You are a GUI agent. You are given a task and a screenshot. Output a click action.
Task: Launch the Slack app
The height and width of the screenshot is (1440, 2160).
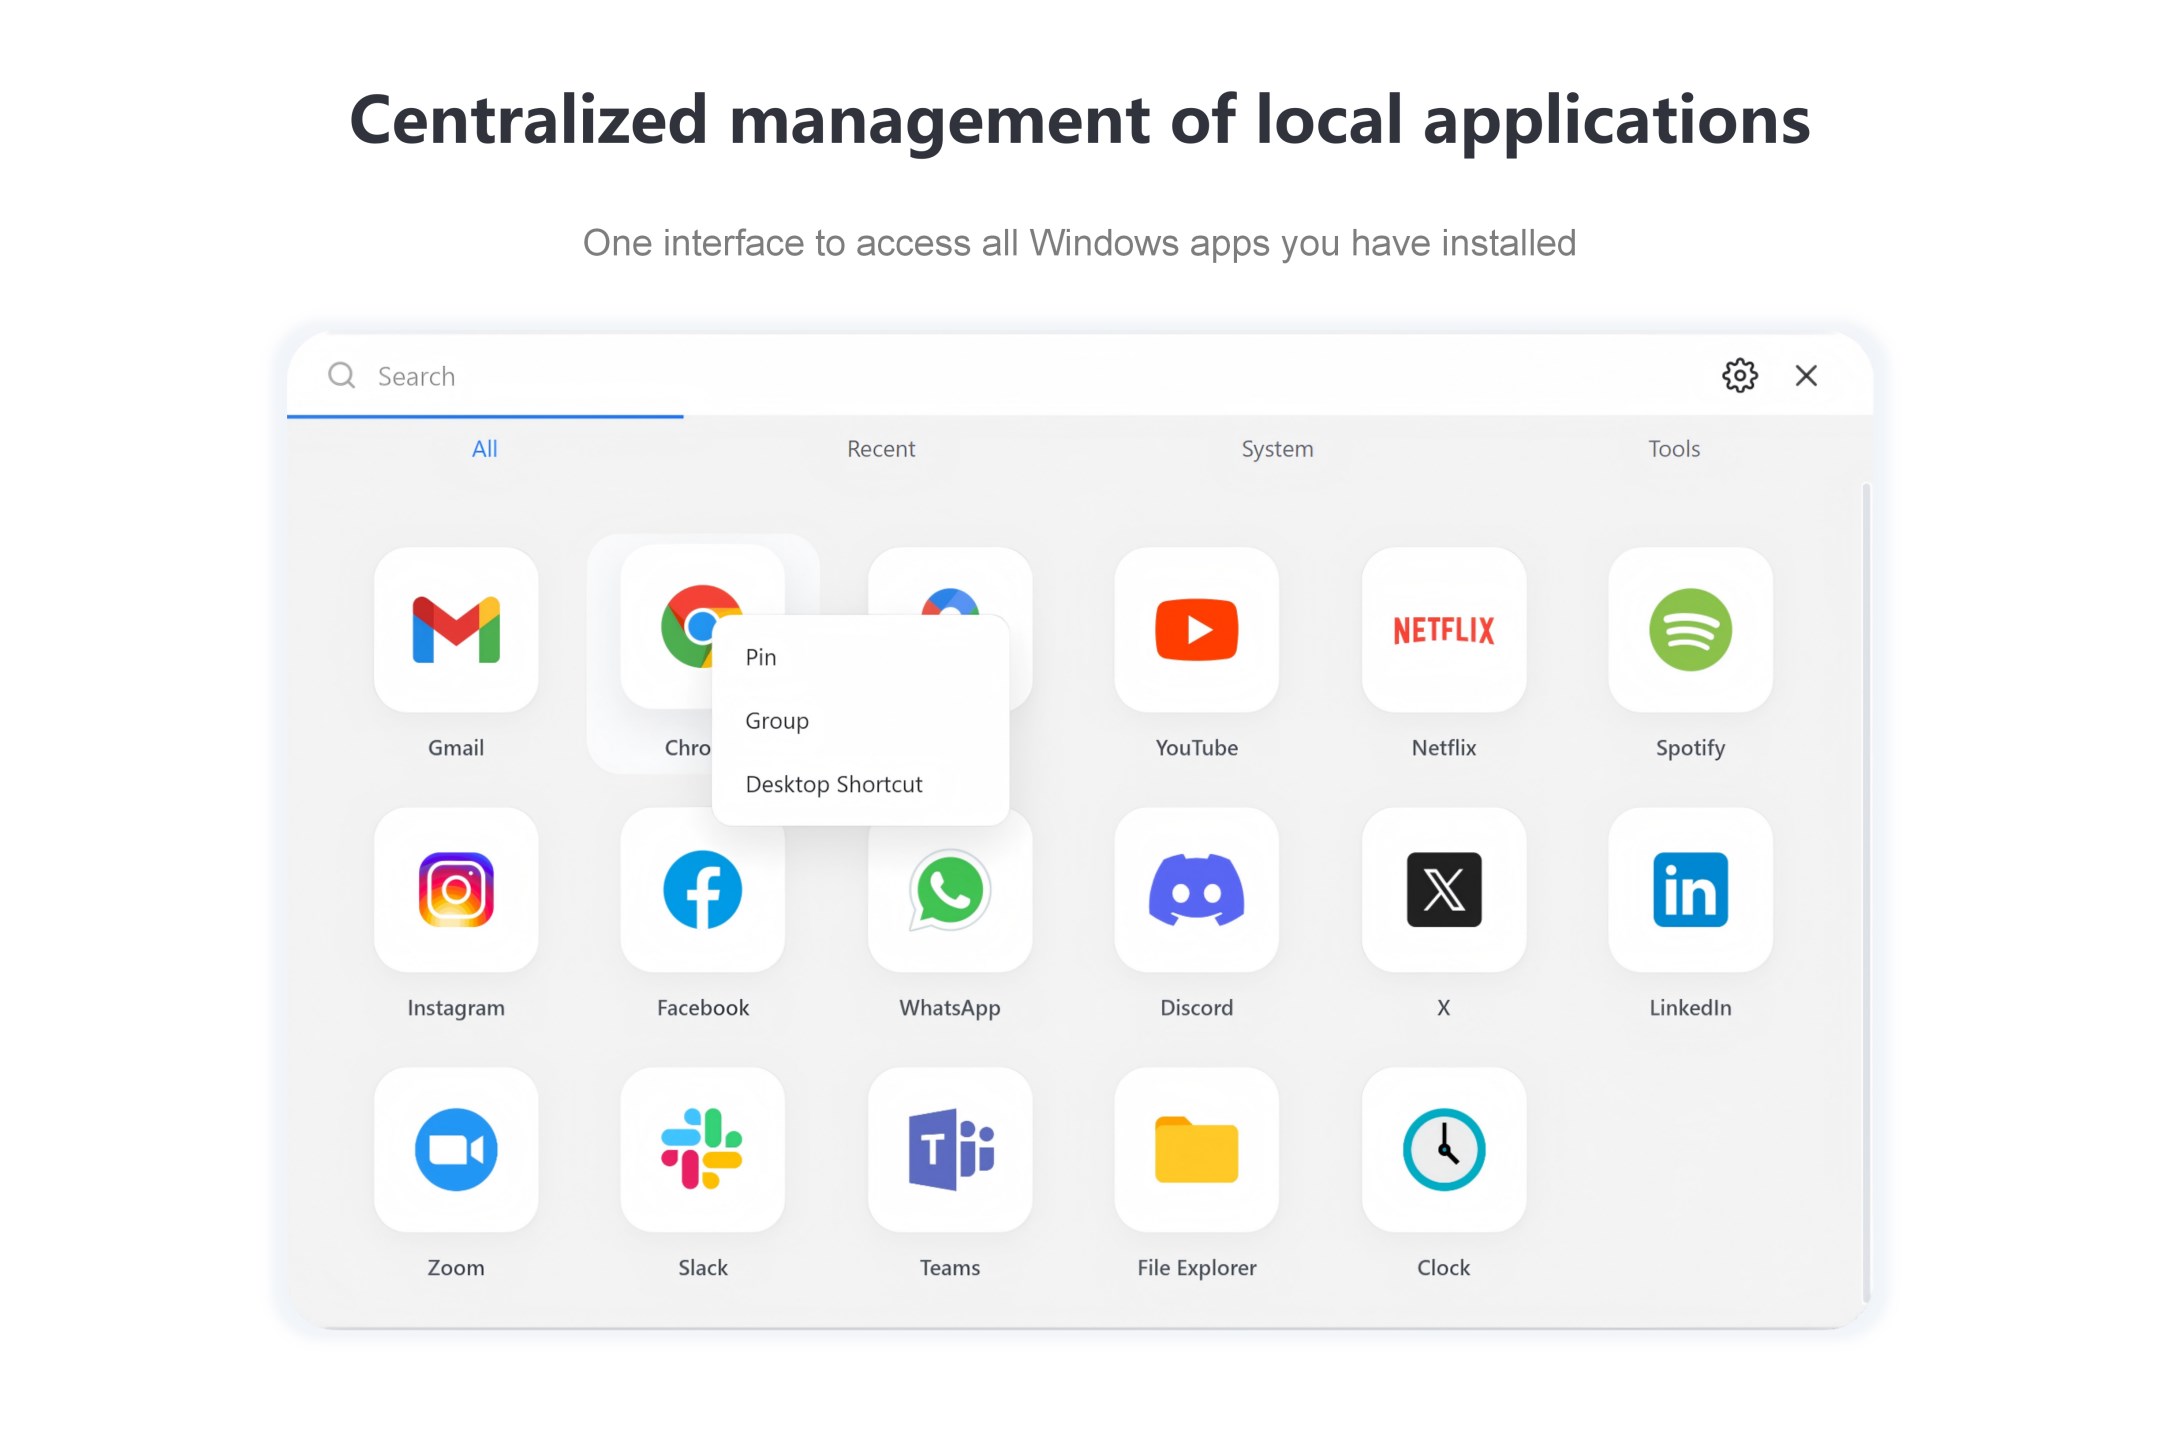pos(702,1149)
